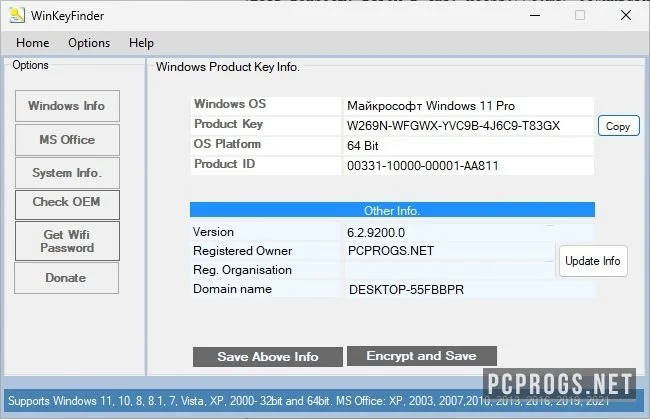Click the Registered Owner field PCPROGS.NET
Image resolution: width=650 pixels, height=419 pixels.
tap(449, 251)
